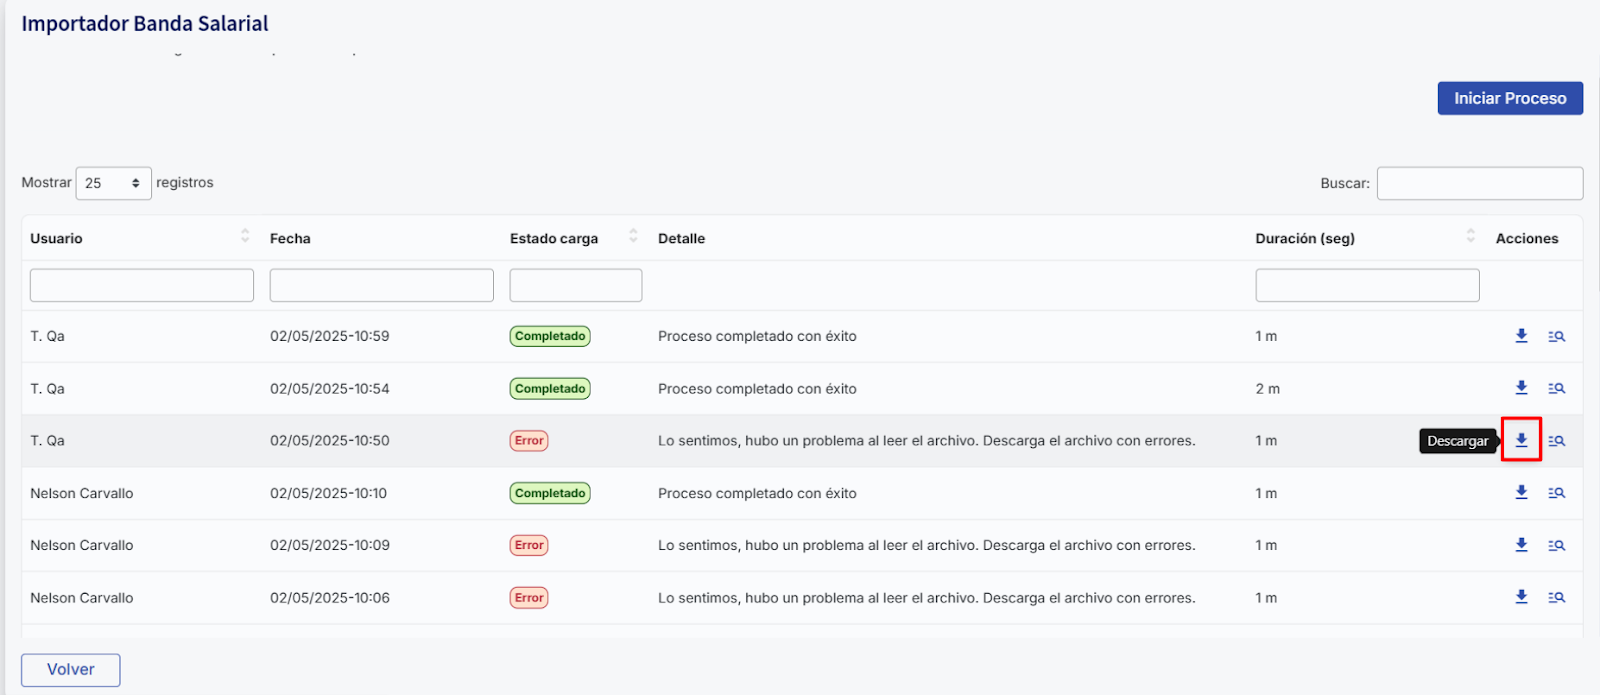Open the Mostrar registros count dropdown
Screen dimensions: 1600x695
coord(113,183)
